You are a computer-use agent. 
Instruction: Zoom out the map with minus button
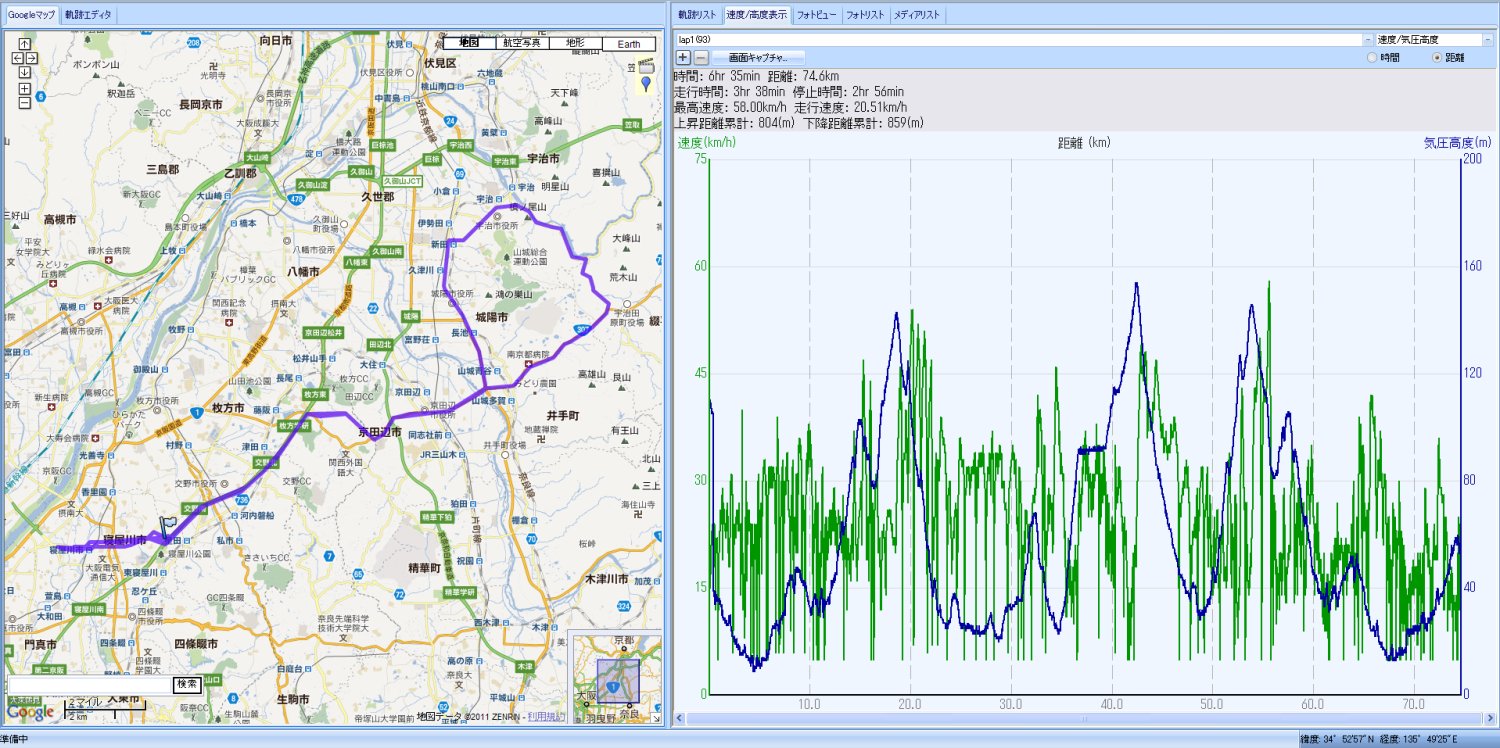[x=25, y=103]
